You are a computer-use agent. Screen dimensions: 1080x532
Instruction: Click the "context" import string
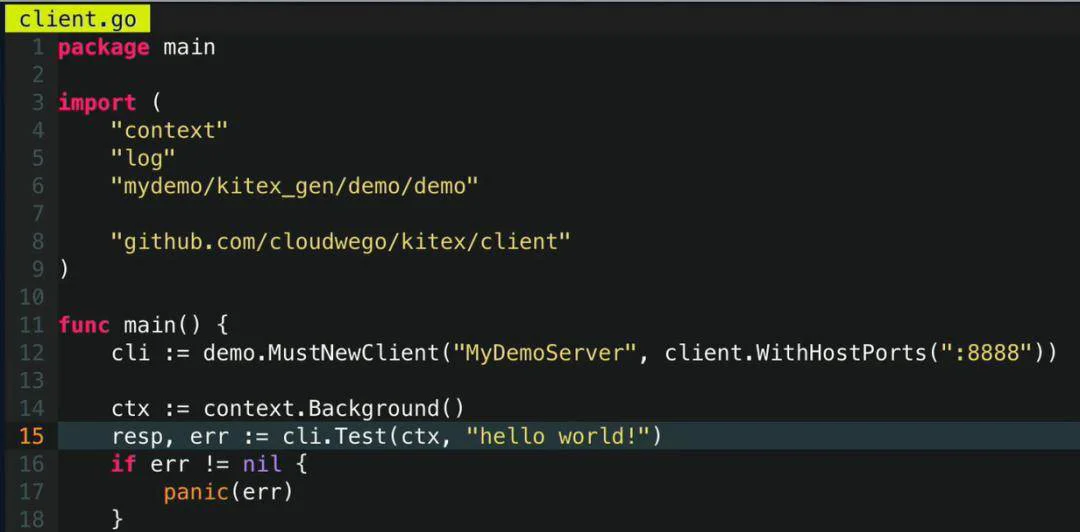pos(169,130)
